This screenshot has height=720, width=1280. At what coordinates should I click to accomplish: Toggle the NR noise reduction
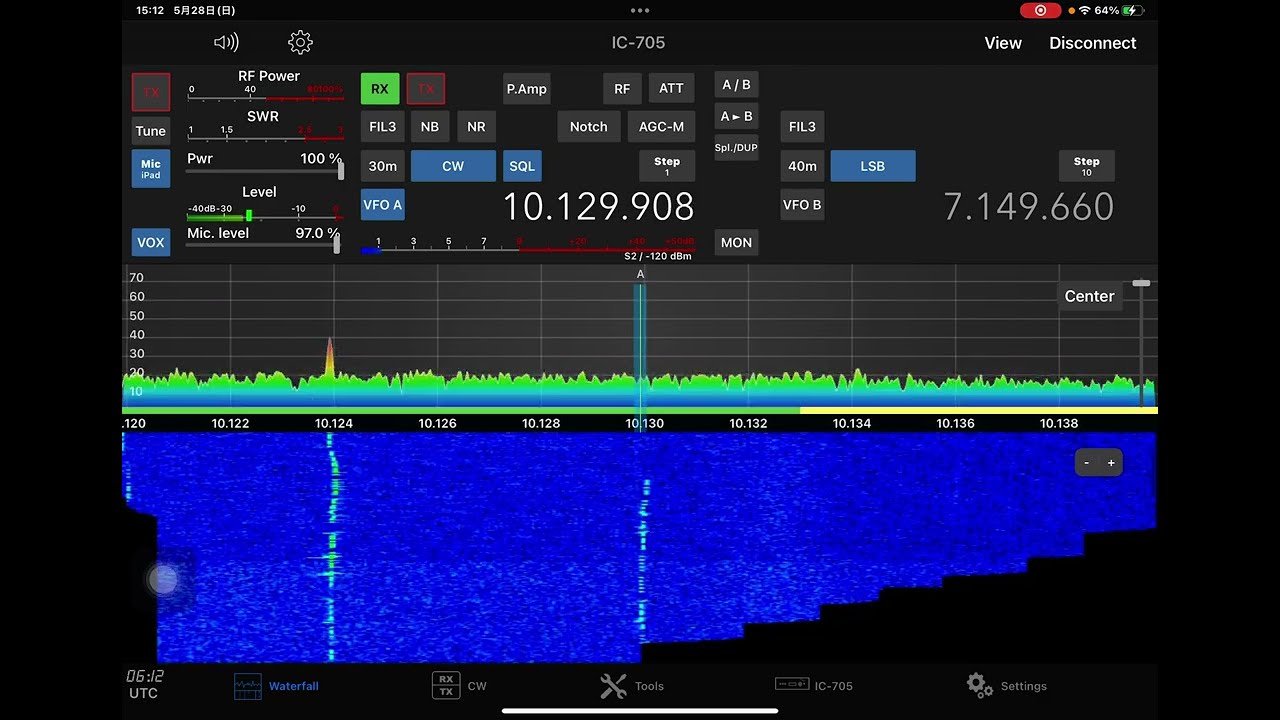pos(476,127)
